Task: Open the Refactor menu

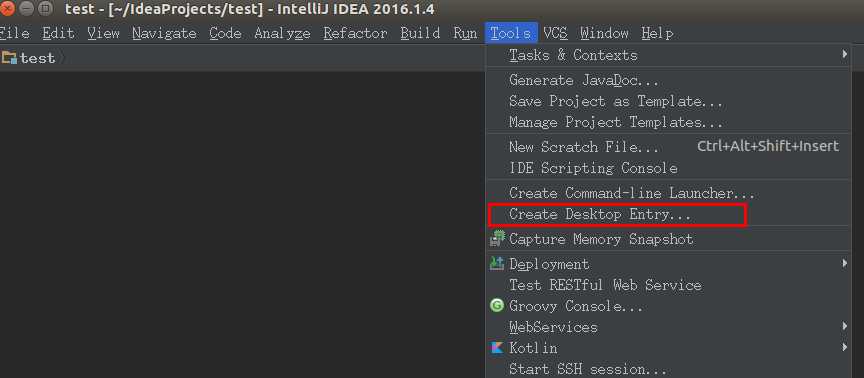Action: 355,33
